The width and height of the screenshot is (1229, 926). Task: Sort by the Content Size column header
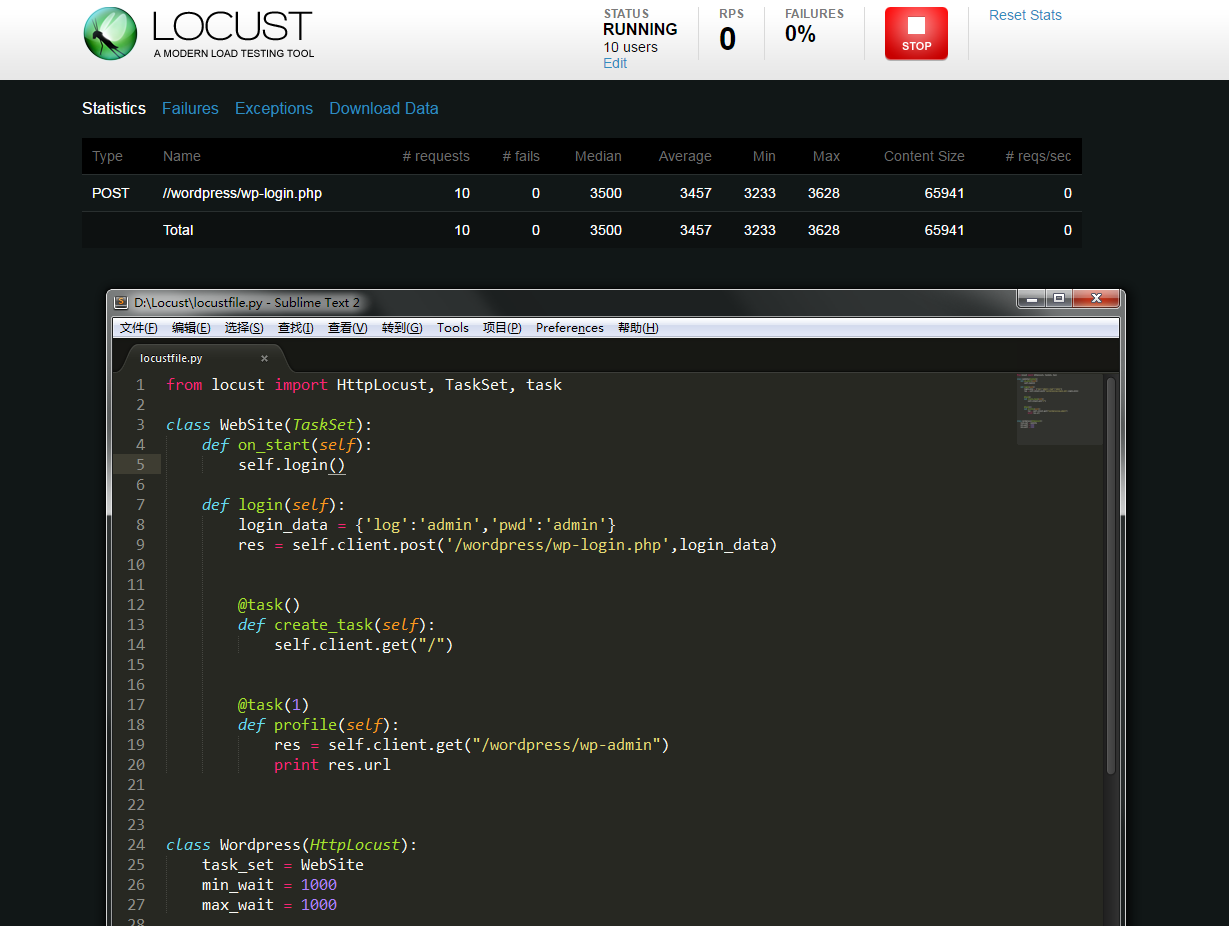[924, 156]
